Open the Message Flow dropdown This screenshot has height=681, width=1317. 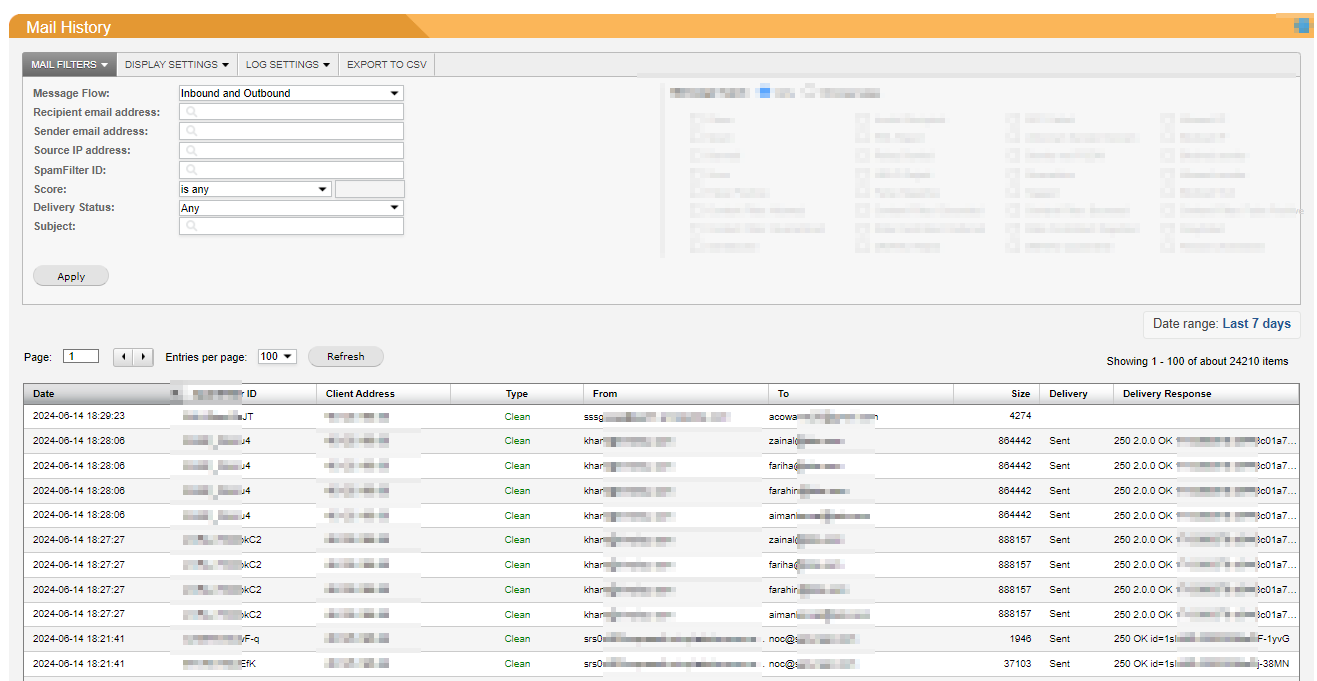(x=290, y=93)
